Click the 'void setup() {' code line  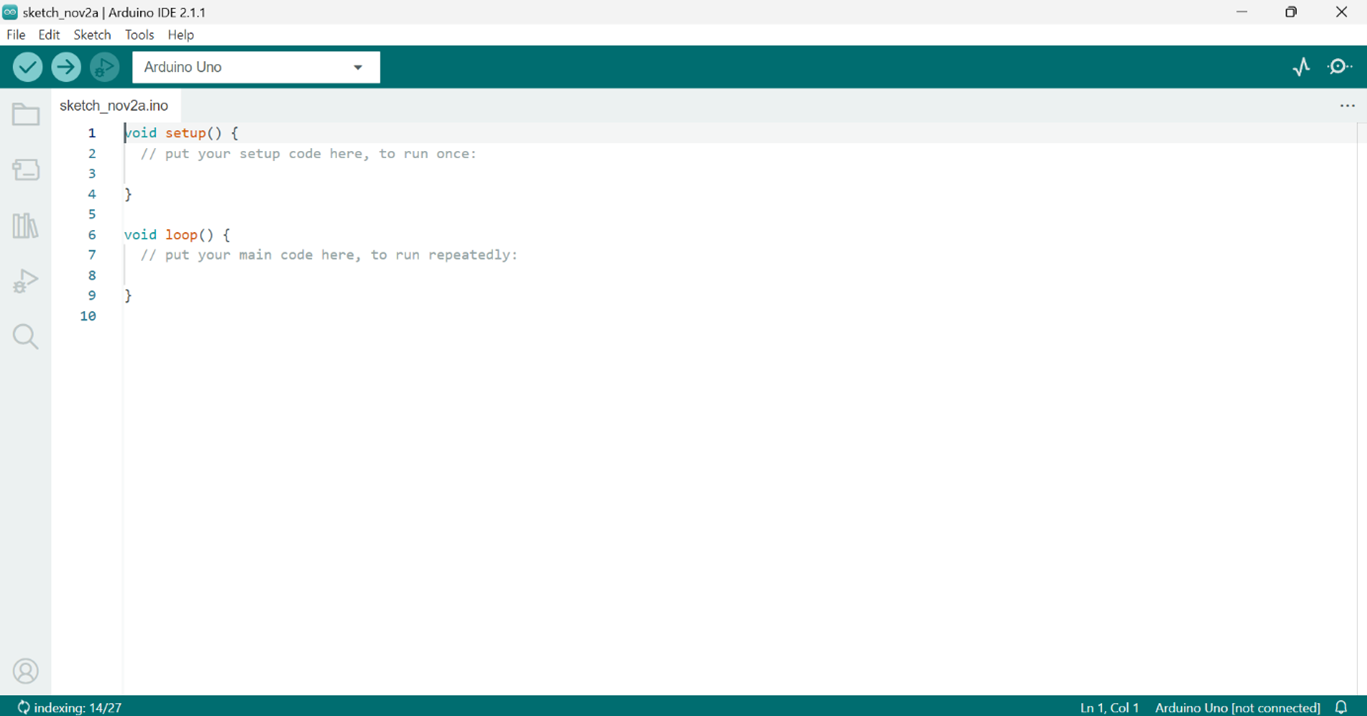[x=181, y=133]
